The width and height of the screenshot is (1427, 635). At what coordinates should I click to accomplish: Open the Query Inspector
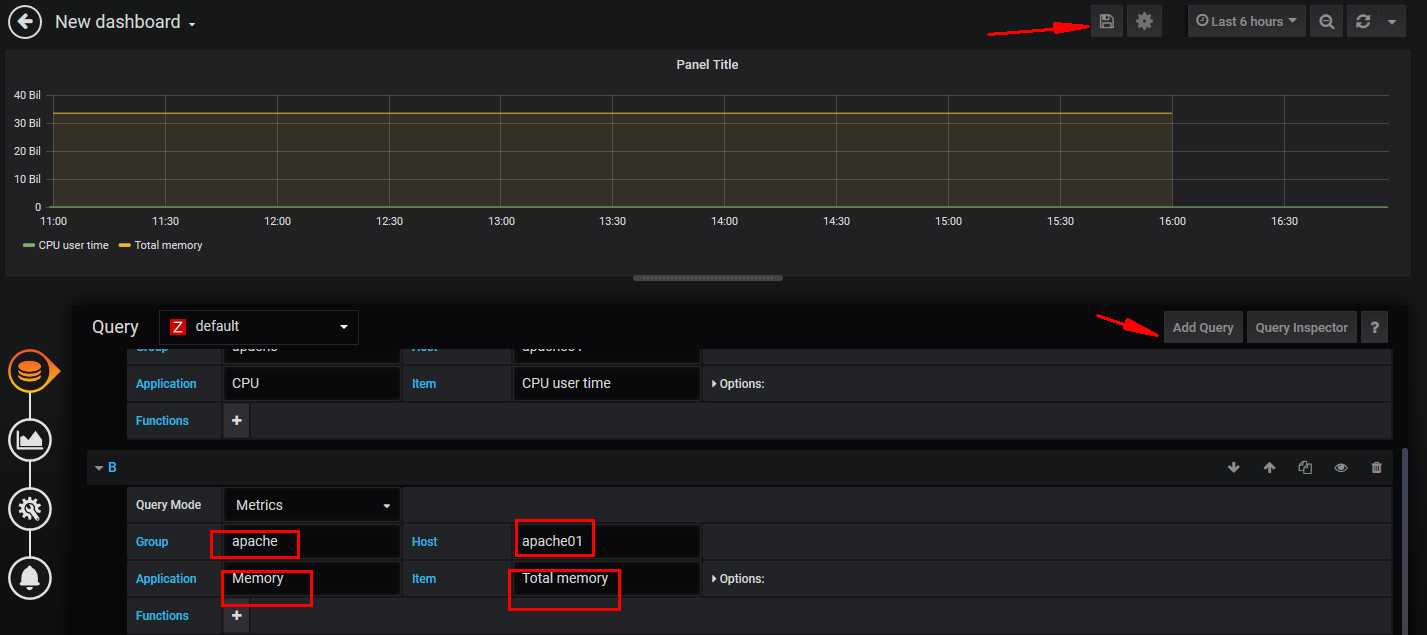click(x=1301, y=328)
